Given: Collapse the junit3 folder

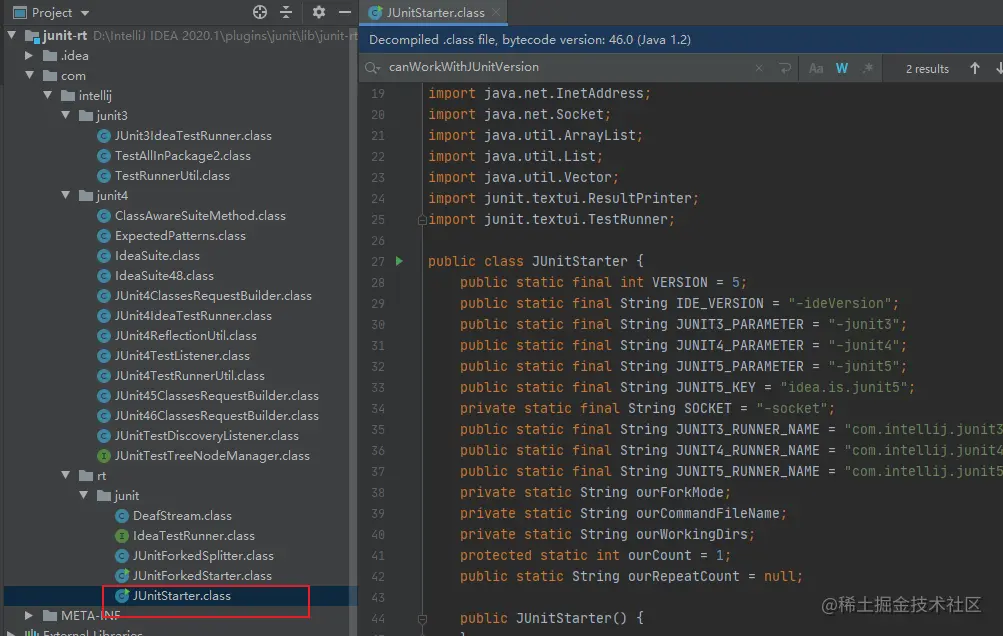Looking at the screenshot, I should tap(66, 115).
